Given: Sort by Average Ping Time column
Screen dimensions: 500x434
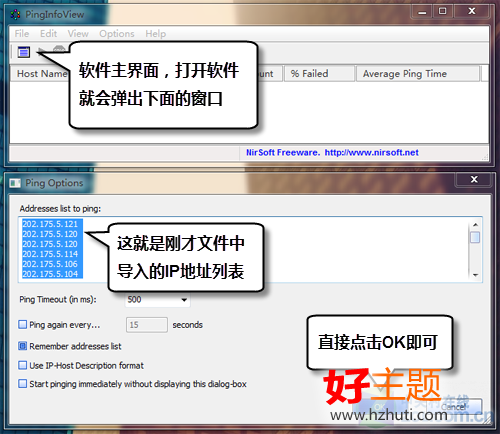Looking at the screenshot, I should (418, 74).
